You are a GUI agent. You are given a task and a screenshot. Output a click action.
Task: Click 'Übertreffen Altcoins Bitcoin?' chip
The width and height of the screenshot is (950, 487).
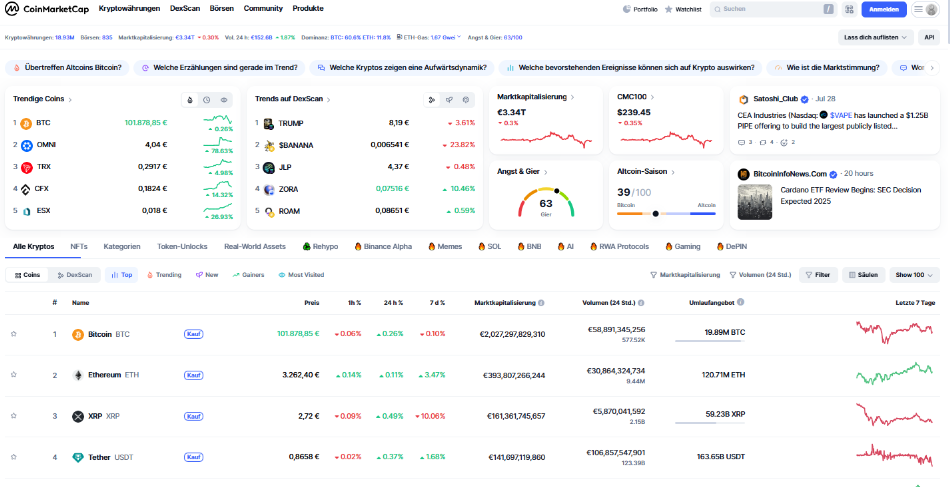point(67,67)
